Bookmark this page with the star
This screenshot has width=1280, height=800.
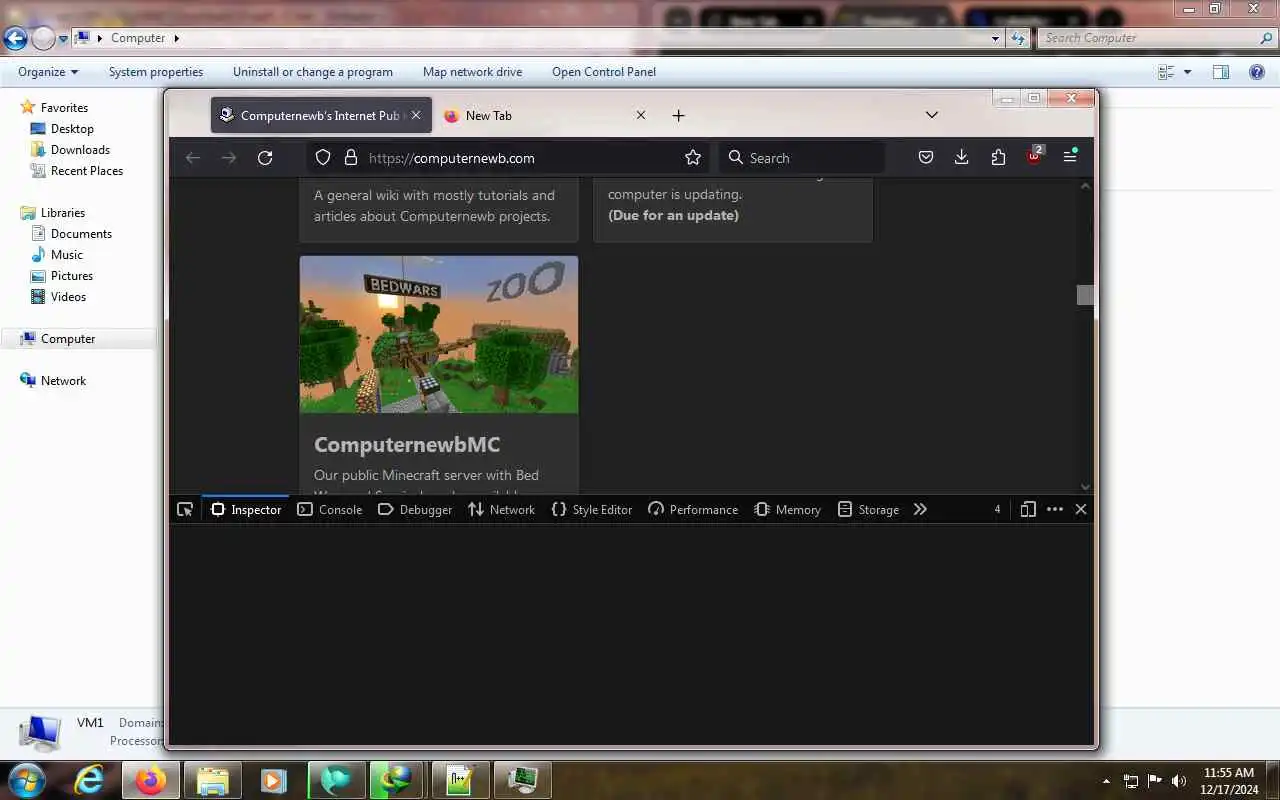point(693,158)
